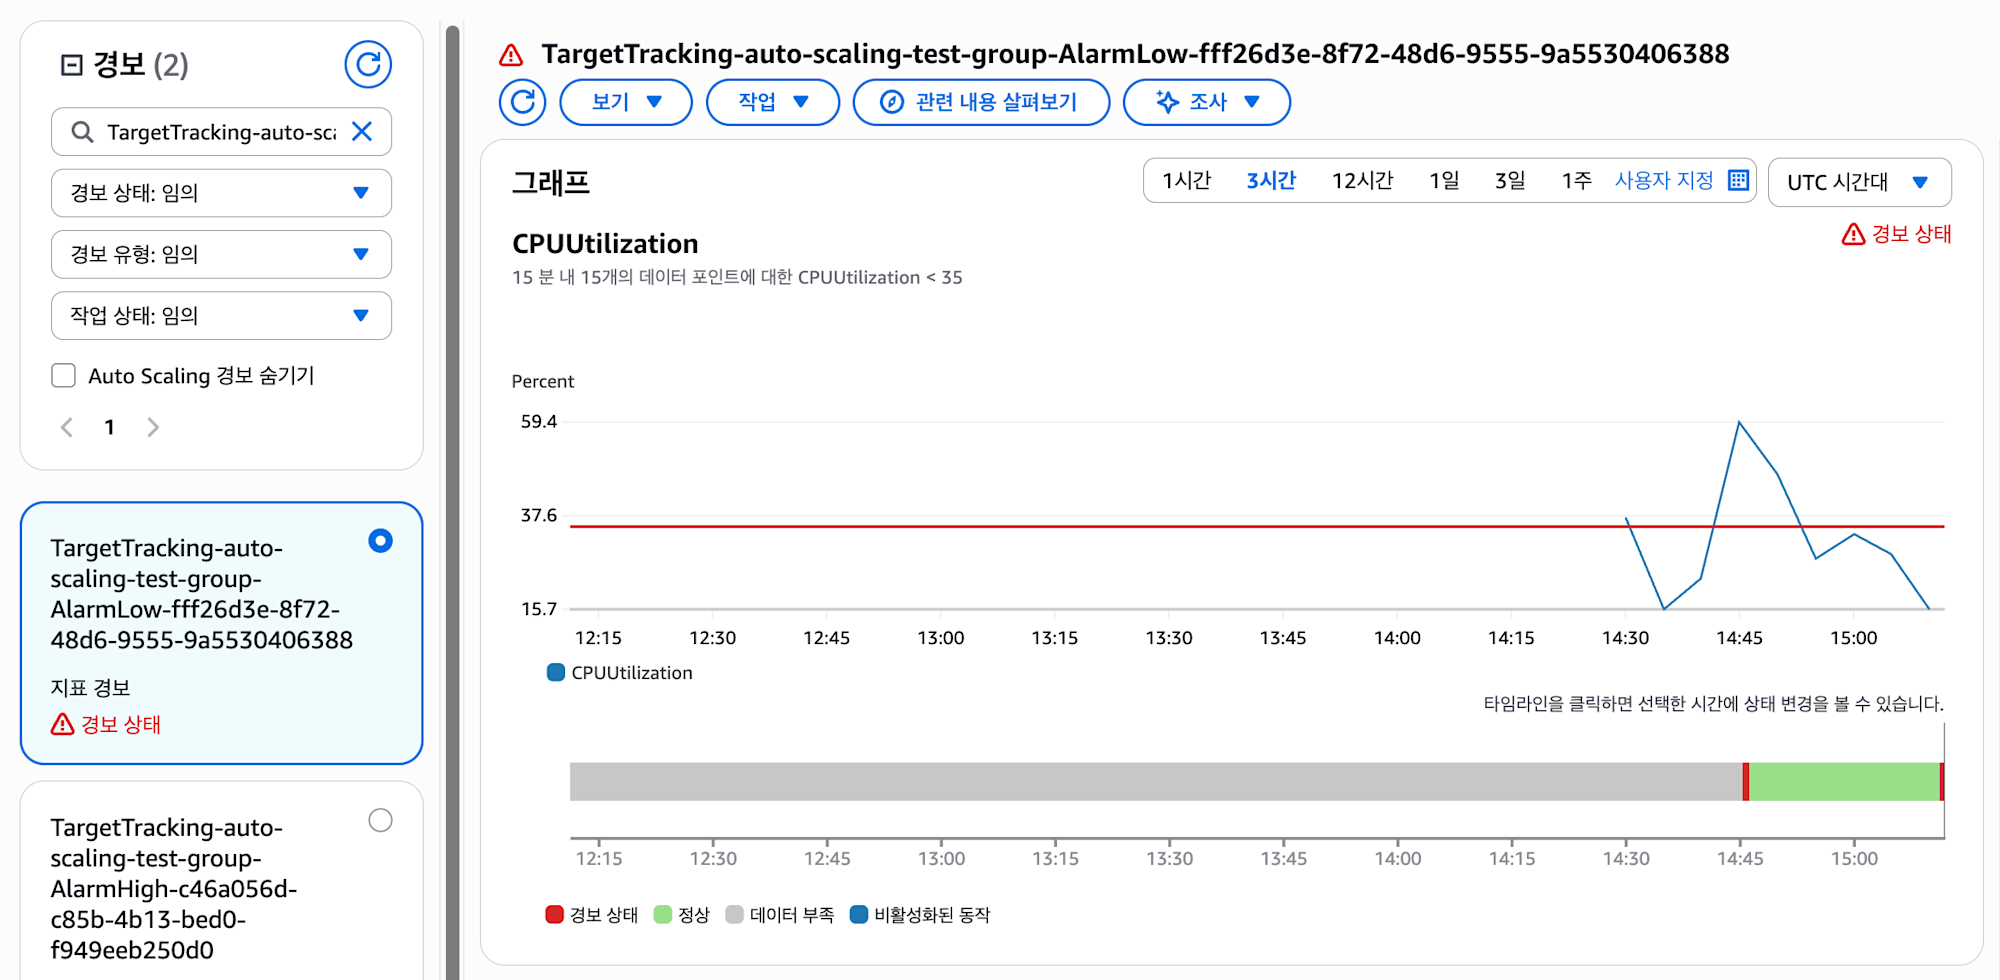Open the AlarmHigh-c46a056d alarm card
Screen dimensions: 2000x980
tap(174, 888)
